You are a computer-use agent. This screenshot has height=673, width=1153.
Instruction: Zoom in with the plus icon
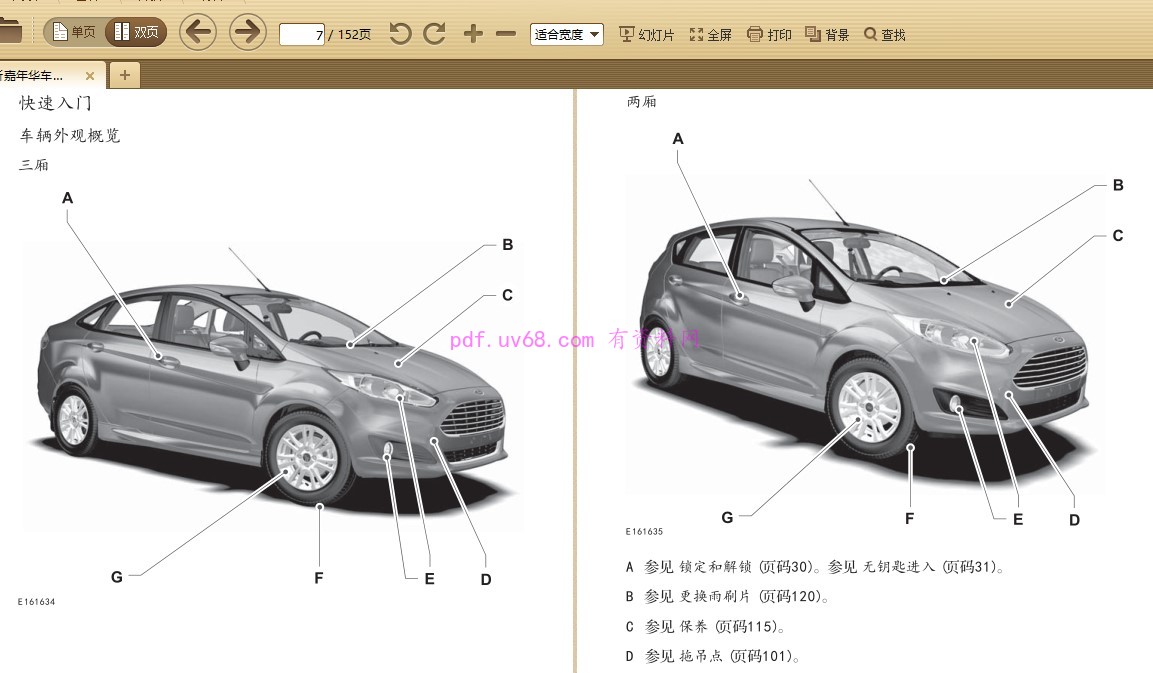[473, 34]
